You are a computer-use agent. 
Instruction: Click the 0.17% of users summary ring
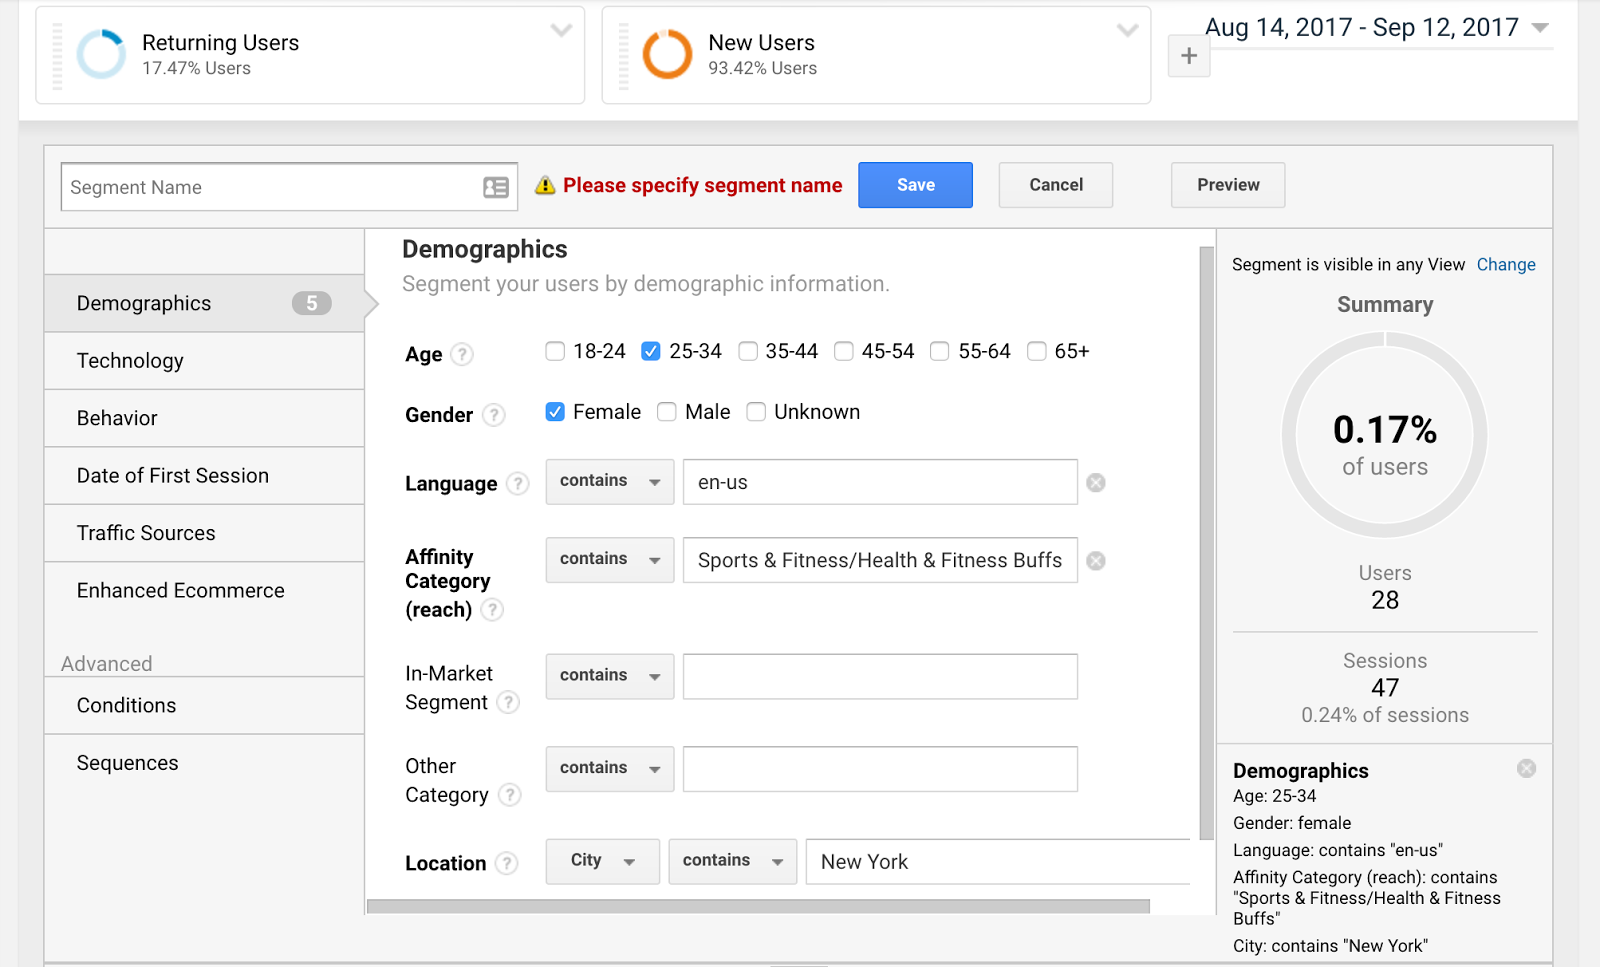(1385, 435)
